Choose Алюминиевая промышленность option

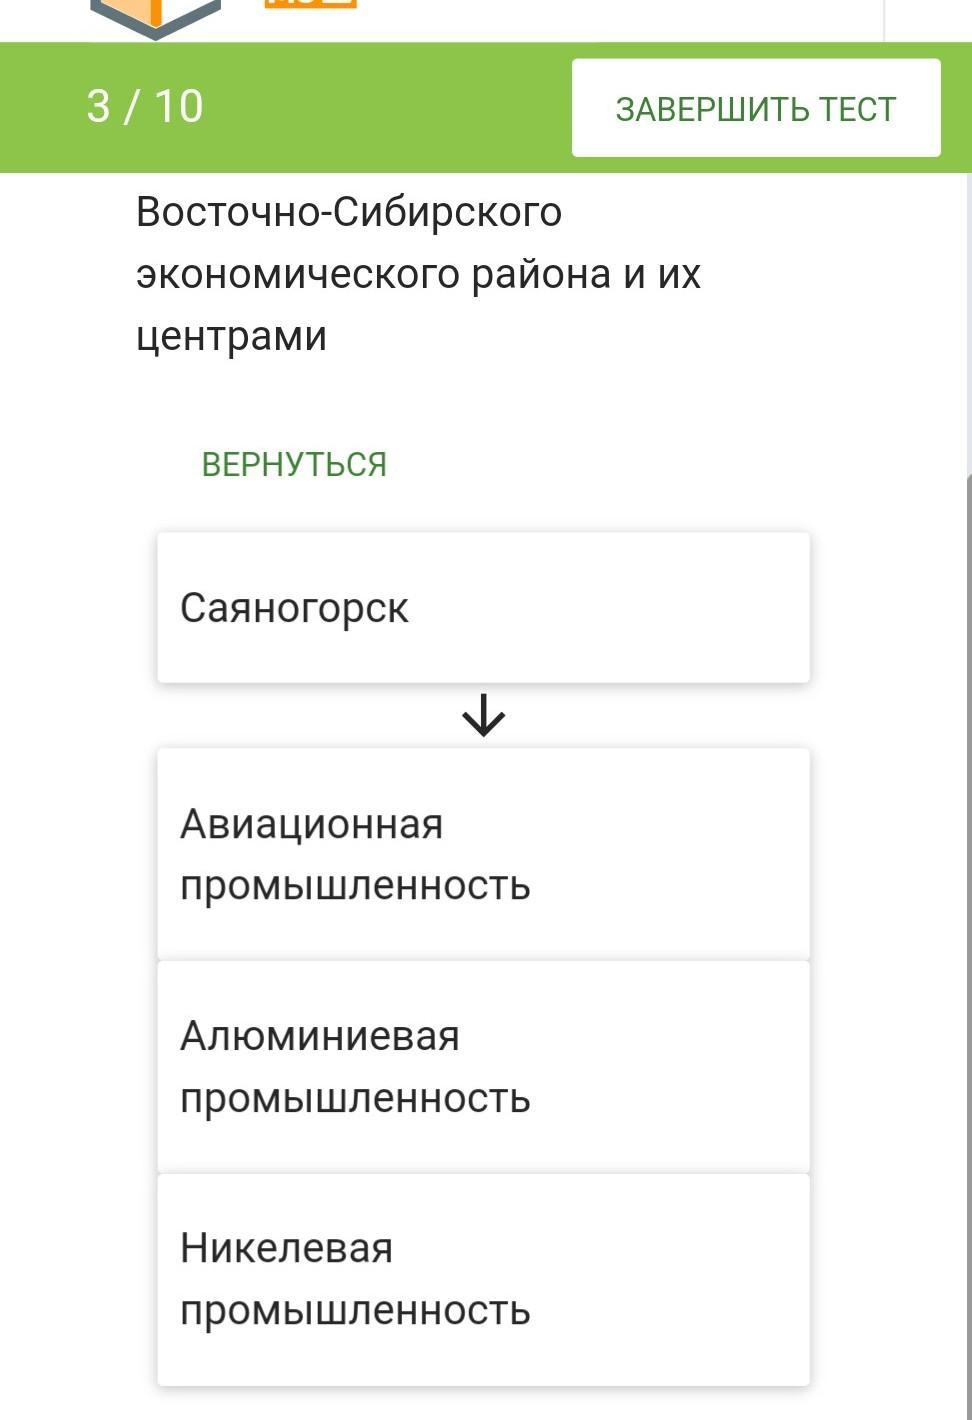[483, 1067]
